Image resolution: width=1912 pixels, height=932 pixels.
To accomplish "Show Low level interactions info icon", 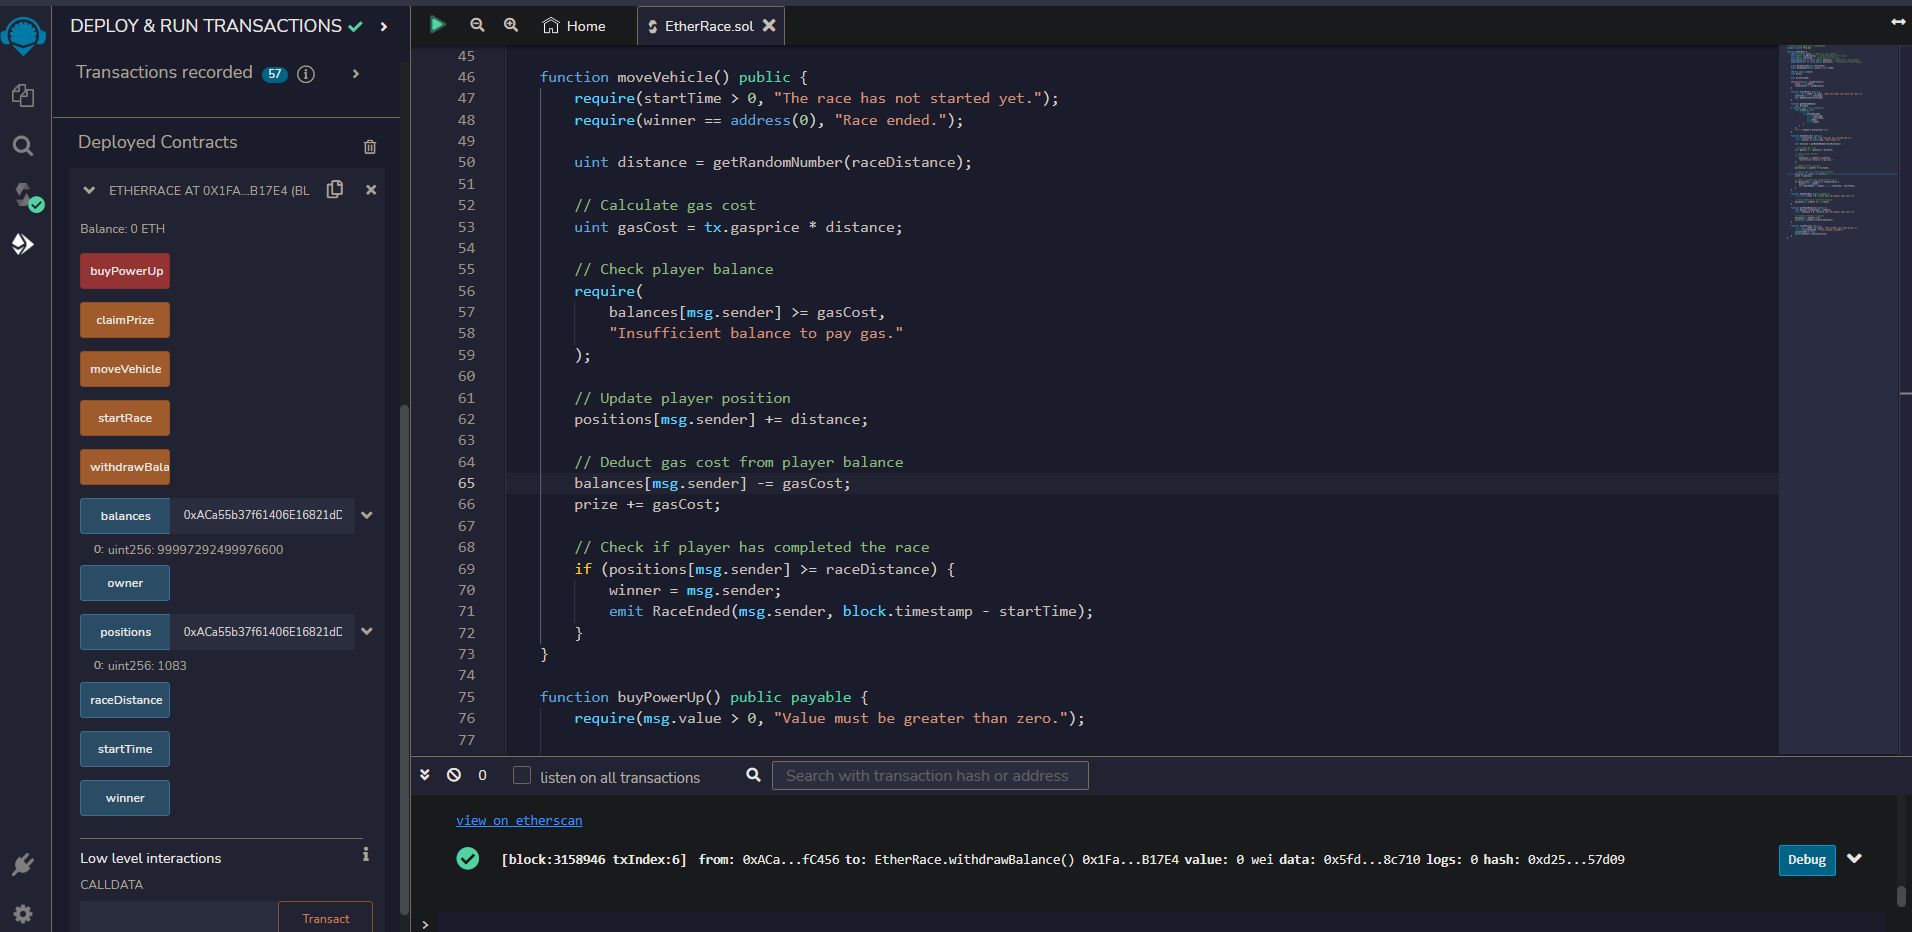I will [x=365, y=854].
